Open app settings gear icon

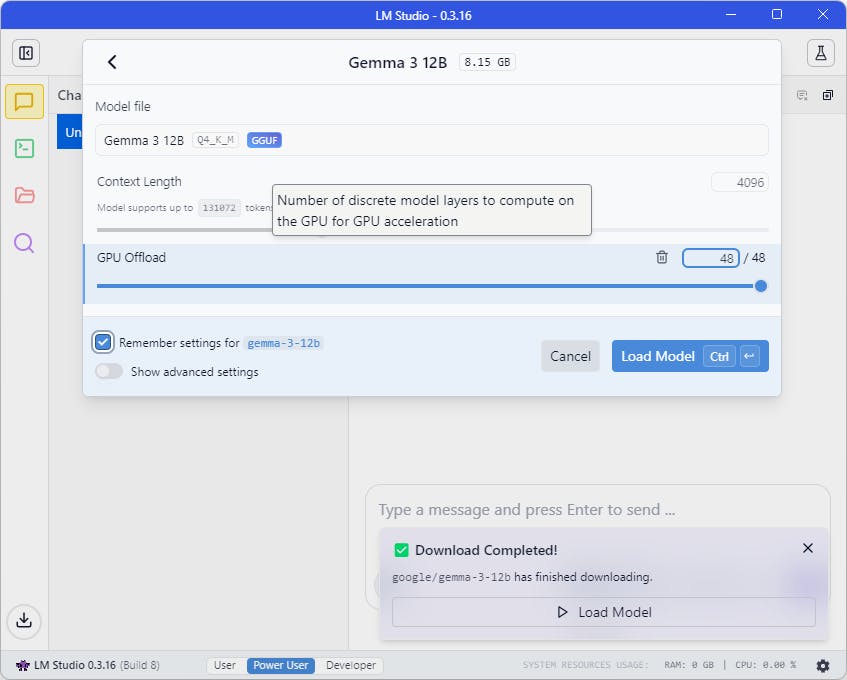click(823, 665)
